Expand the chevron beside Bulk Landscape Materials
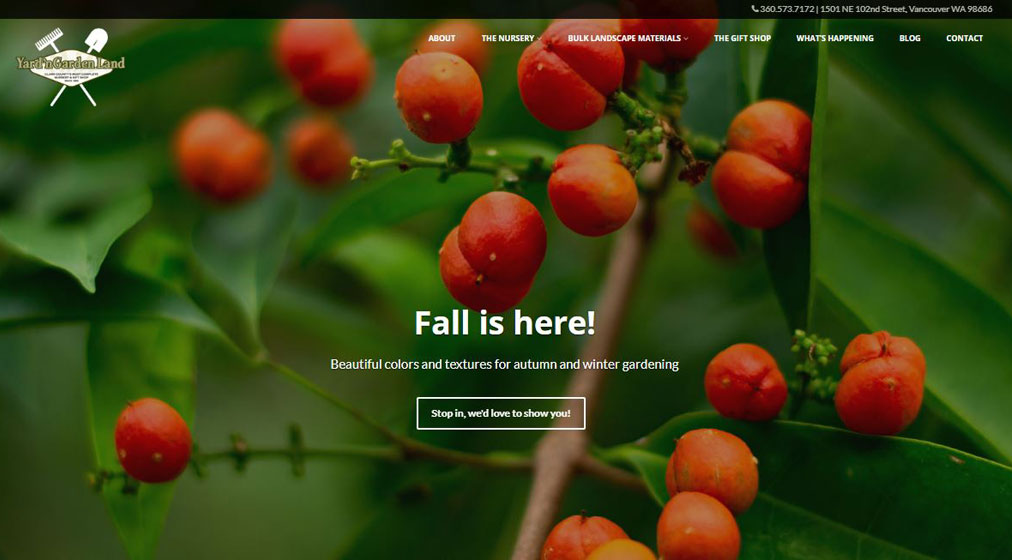Viewport: 1012px width, 560px height. tap(685, 39)
